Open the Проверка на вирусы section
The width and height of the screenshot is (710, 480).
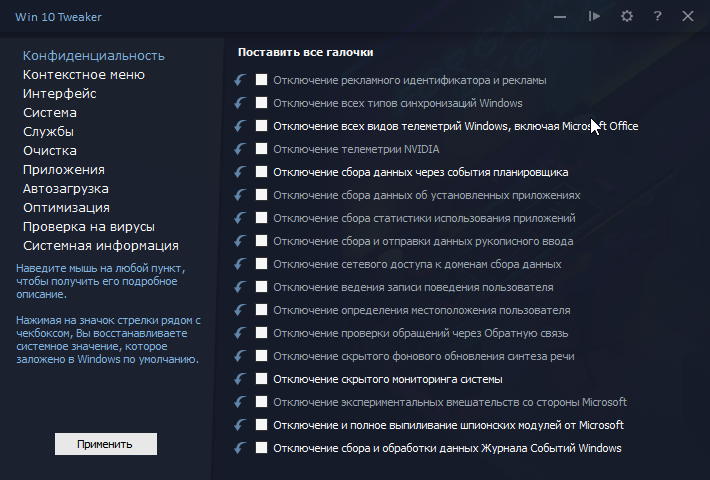(89, 227)
